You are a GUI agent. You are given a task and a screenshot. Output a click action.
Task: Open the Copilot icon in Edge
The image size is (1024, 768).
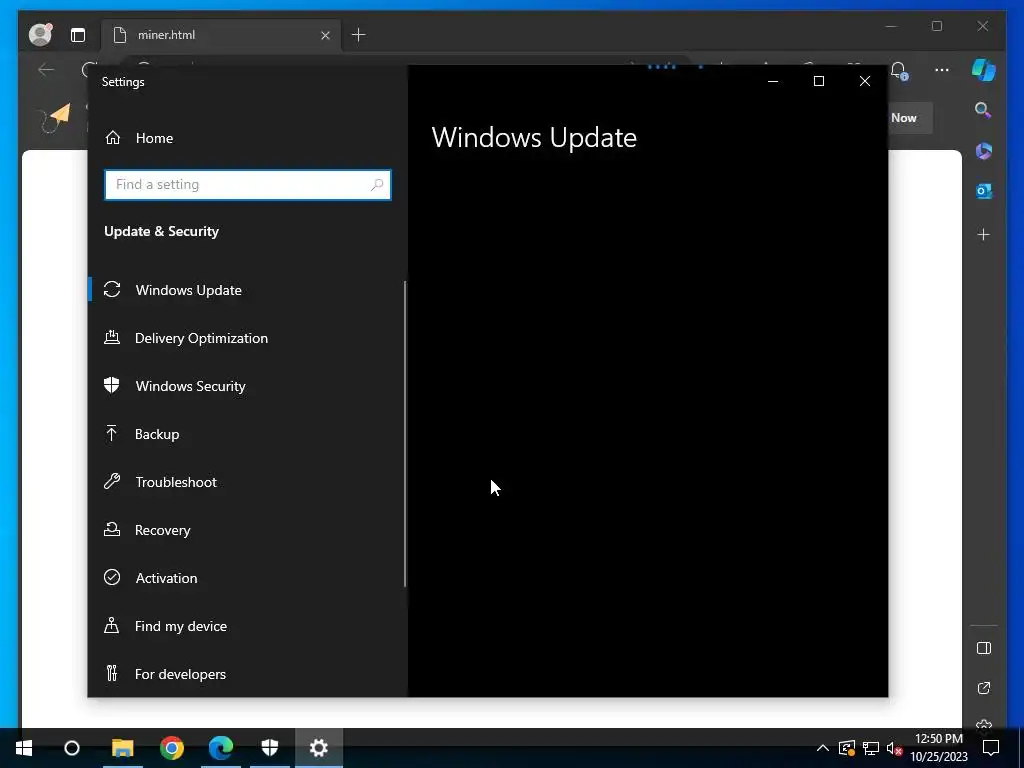click(984, 70)
